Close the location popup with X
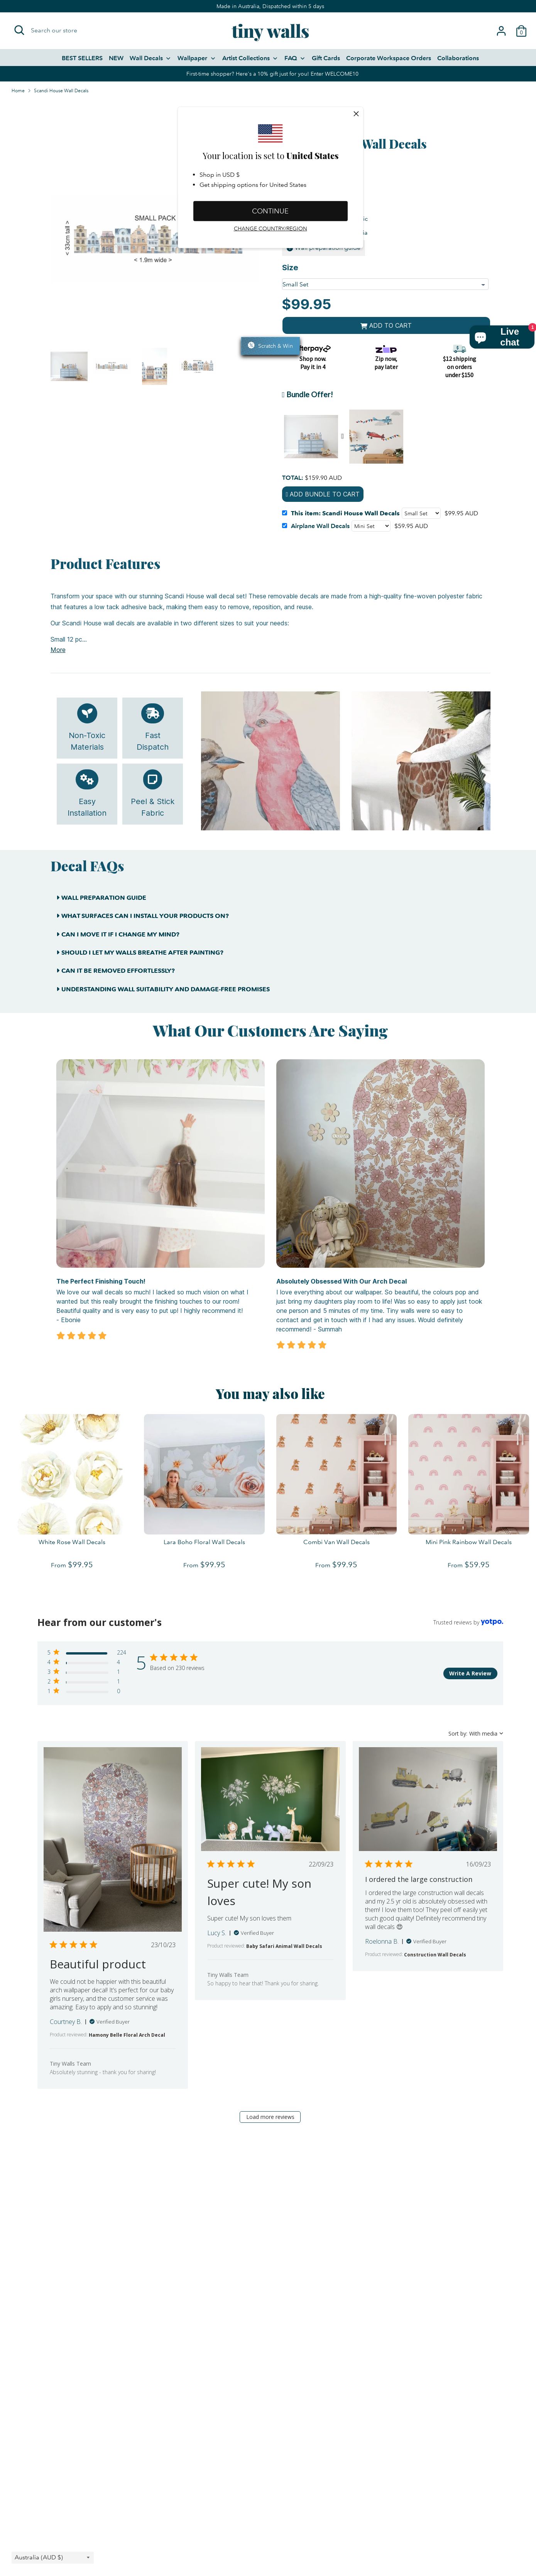The height and width of the screenshot is (2576, 536). pyautogui.click(x=356, y=114)
